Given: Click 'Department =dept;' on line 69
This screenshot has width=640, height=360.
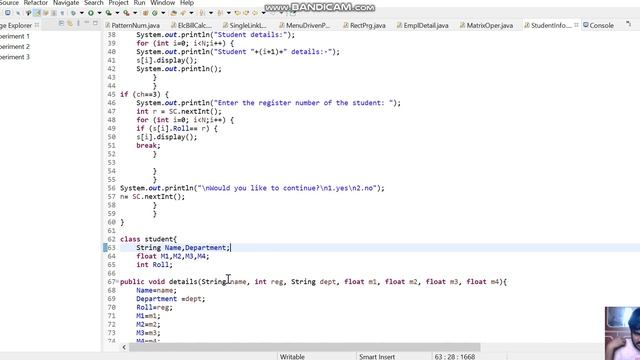Looking at the screenshot, I should point(171,299).
